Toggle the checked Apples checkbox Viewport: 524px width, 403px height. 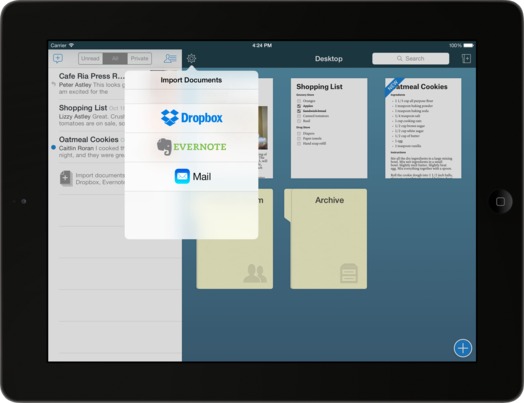[x=299, y=106]
